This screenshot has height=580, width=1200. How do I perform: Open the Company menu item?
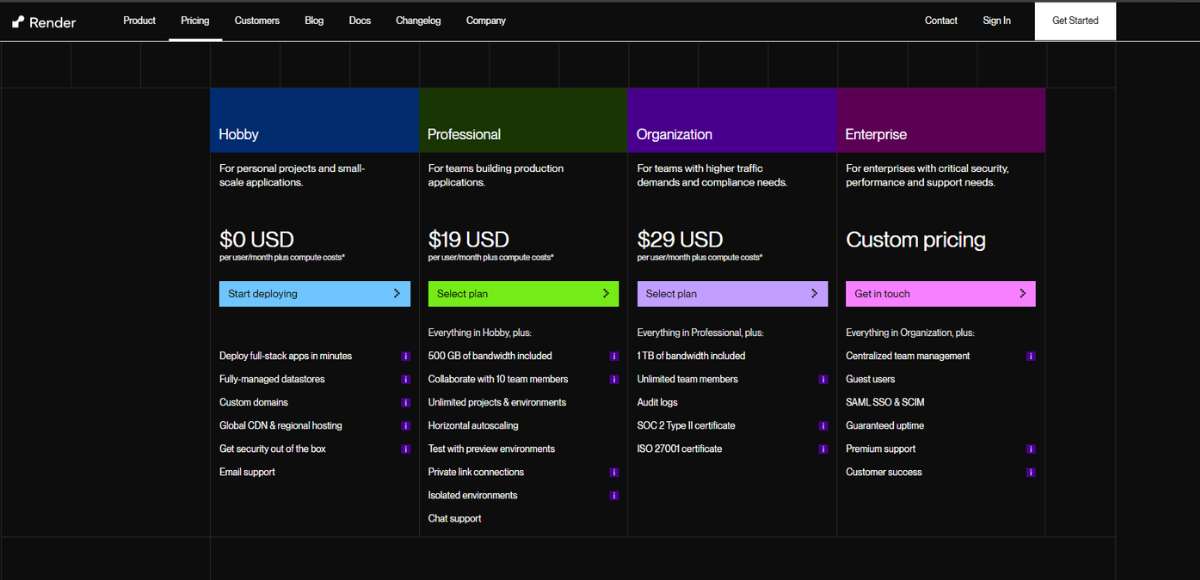coord(486,20)
